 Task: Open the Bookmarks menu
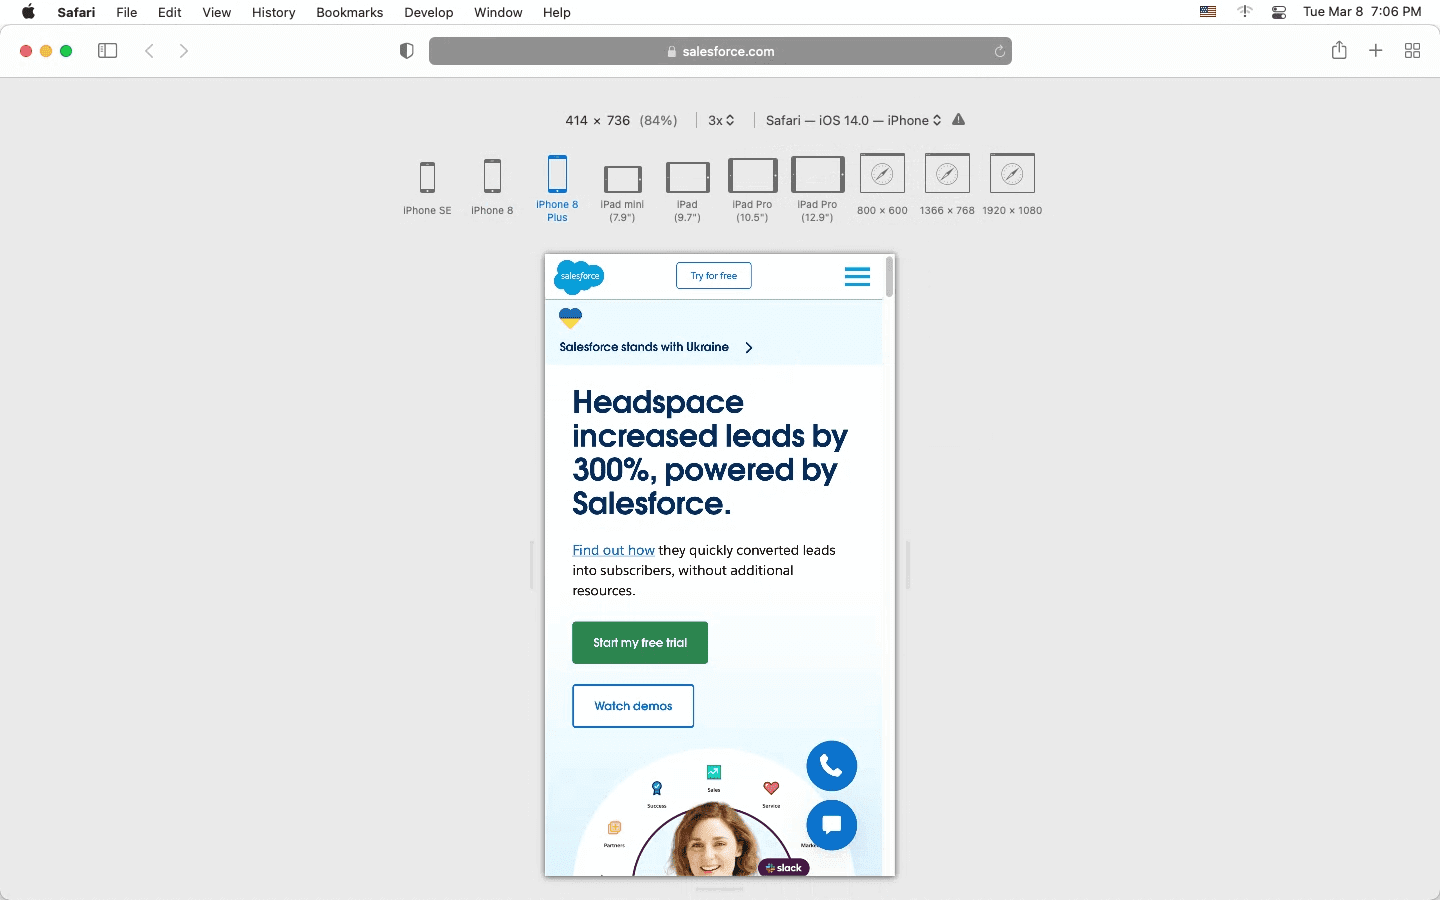click(x=349, y=13)
